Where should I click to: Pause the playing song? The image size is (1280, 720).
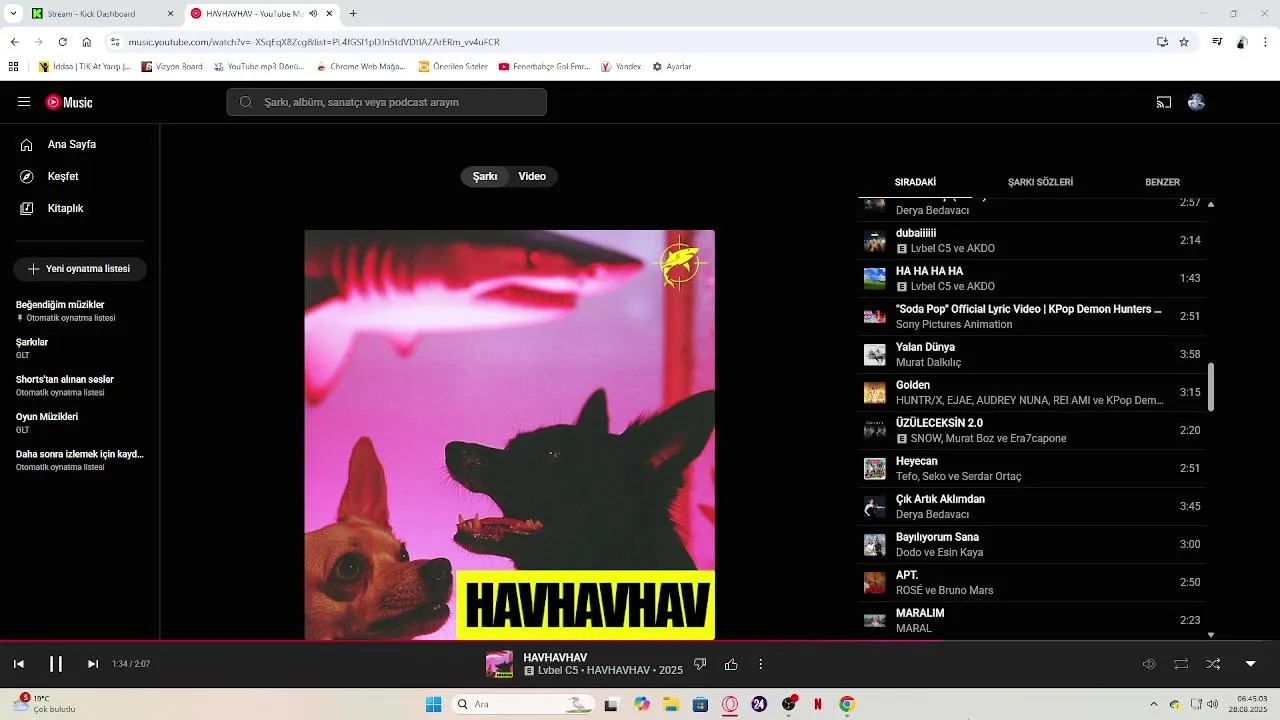[x=56, y=664]
